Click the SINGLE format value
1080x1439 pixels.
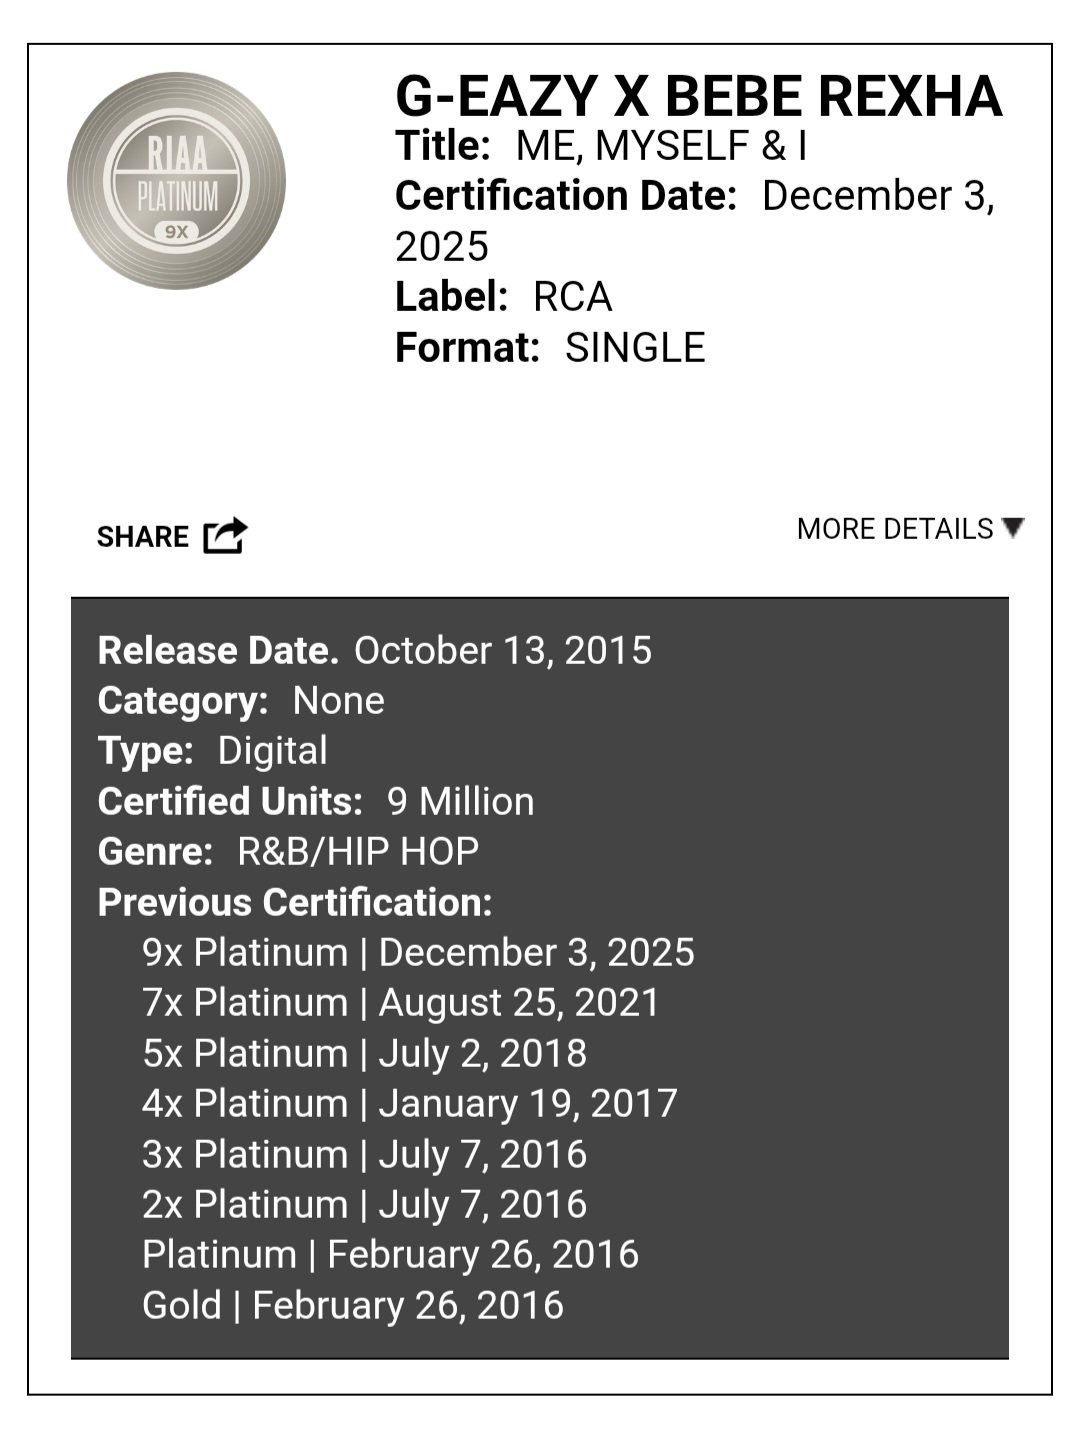point(635,348)
